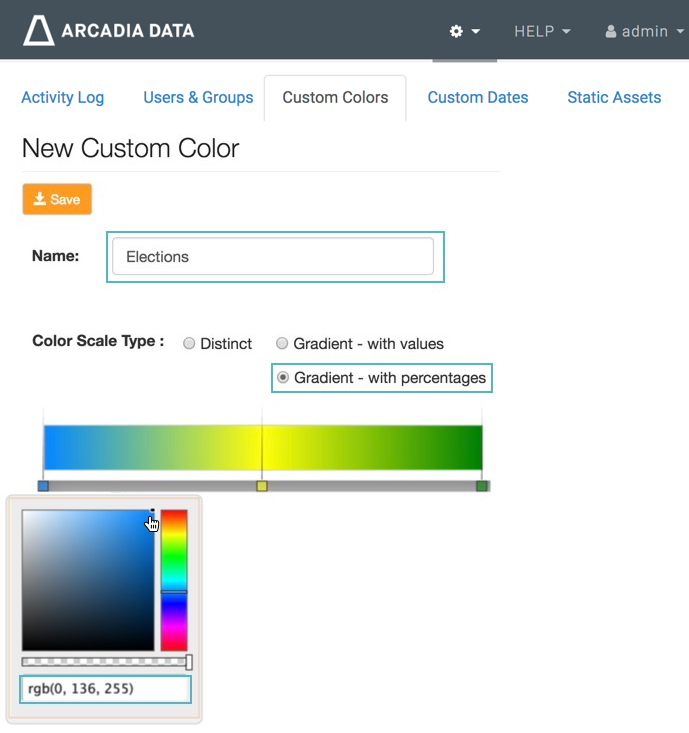Switch to the Activity Log tab

pyautogui.click(x=62, y=97)
